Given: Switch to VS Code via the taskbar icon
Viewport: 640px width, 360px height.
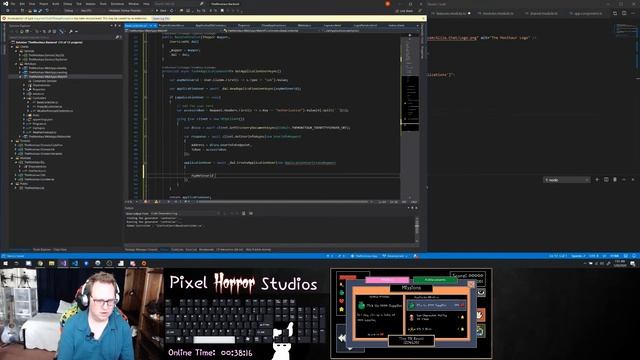Looking at the screenshot, I should coord(75,264).
